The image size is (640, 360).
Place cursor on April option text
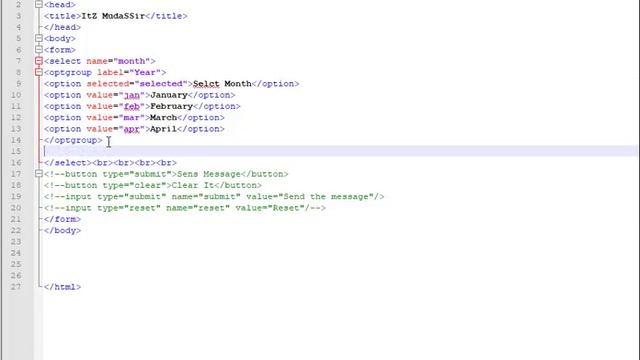(164, 129)
